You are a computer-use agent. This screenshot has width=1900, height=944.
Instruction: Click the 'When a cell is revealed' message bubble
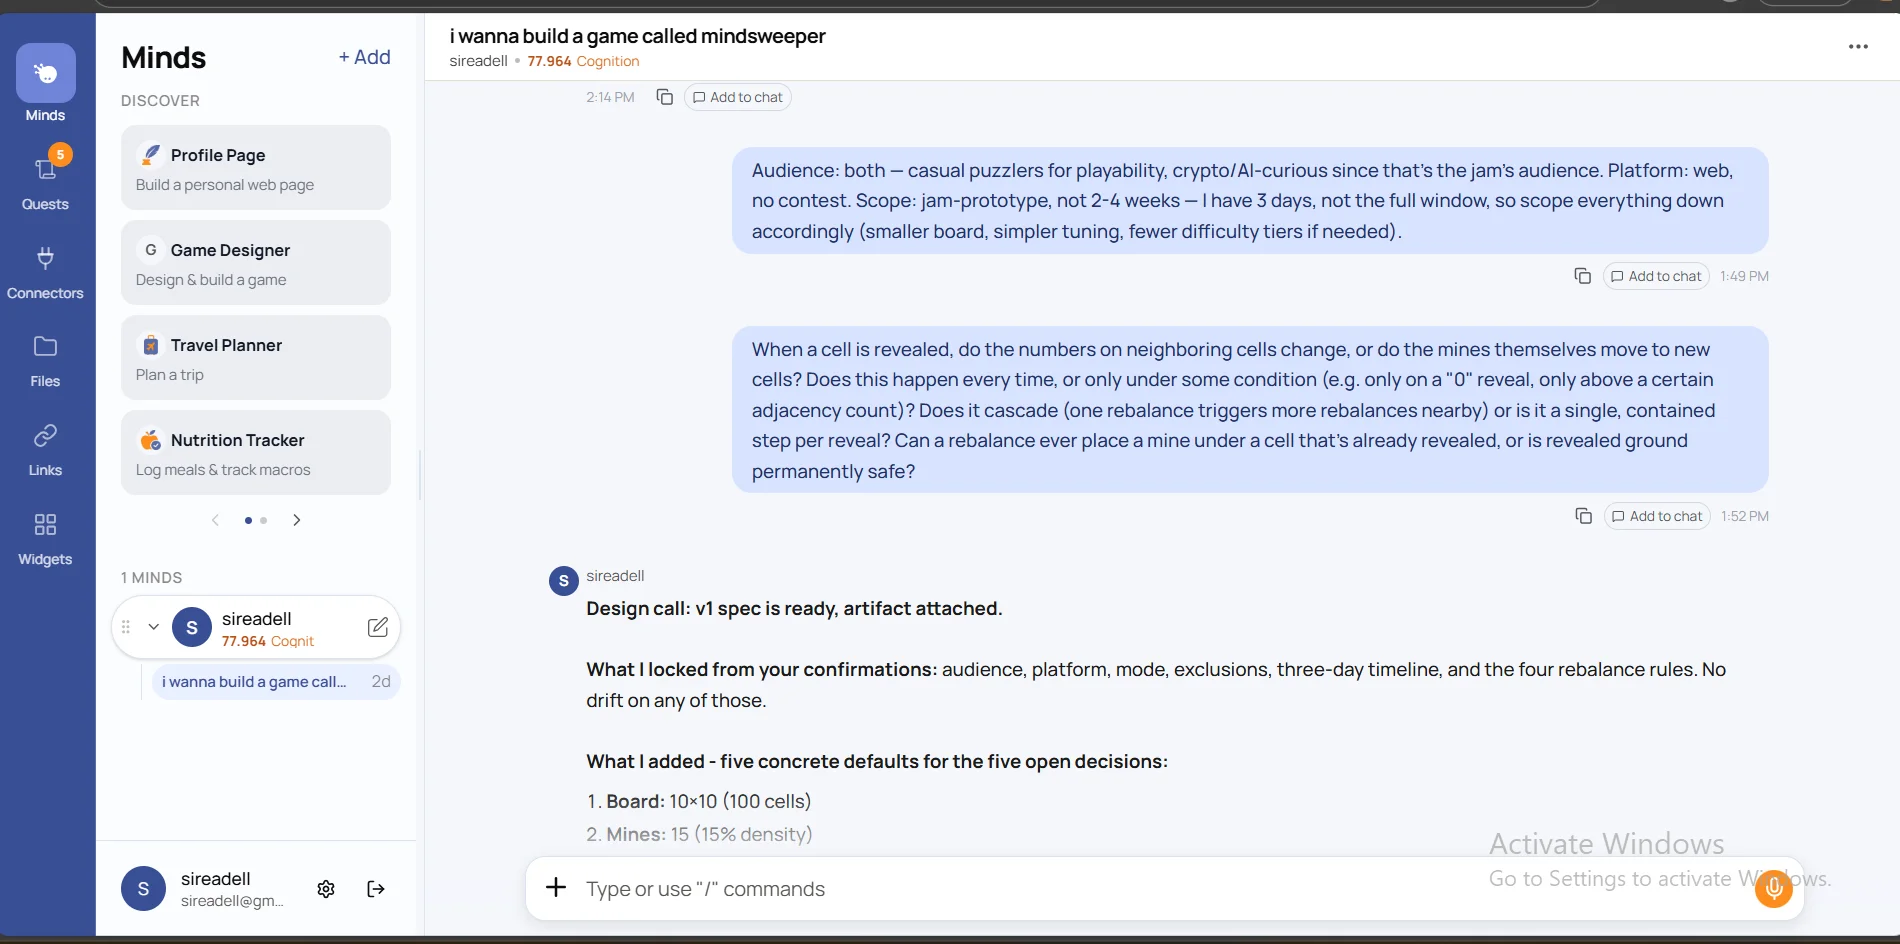[x=1250, y=410]
